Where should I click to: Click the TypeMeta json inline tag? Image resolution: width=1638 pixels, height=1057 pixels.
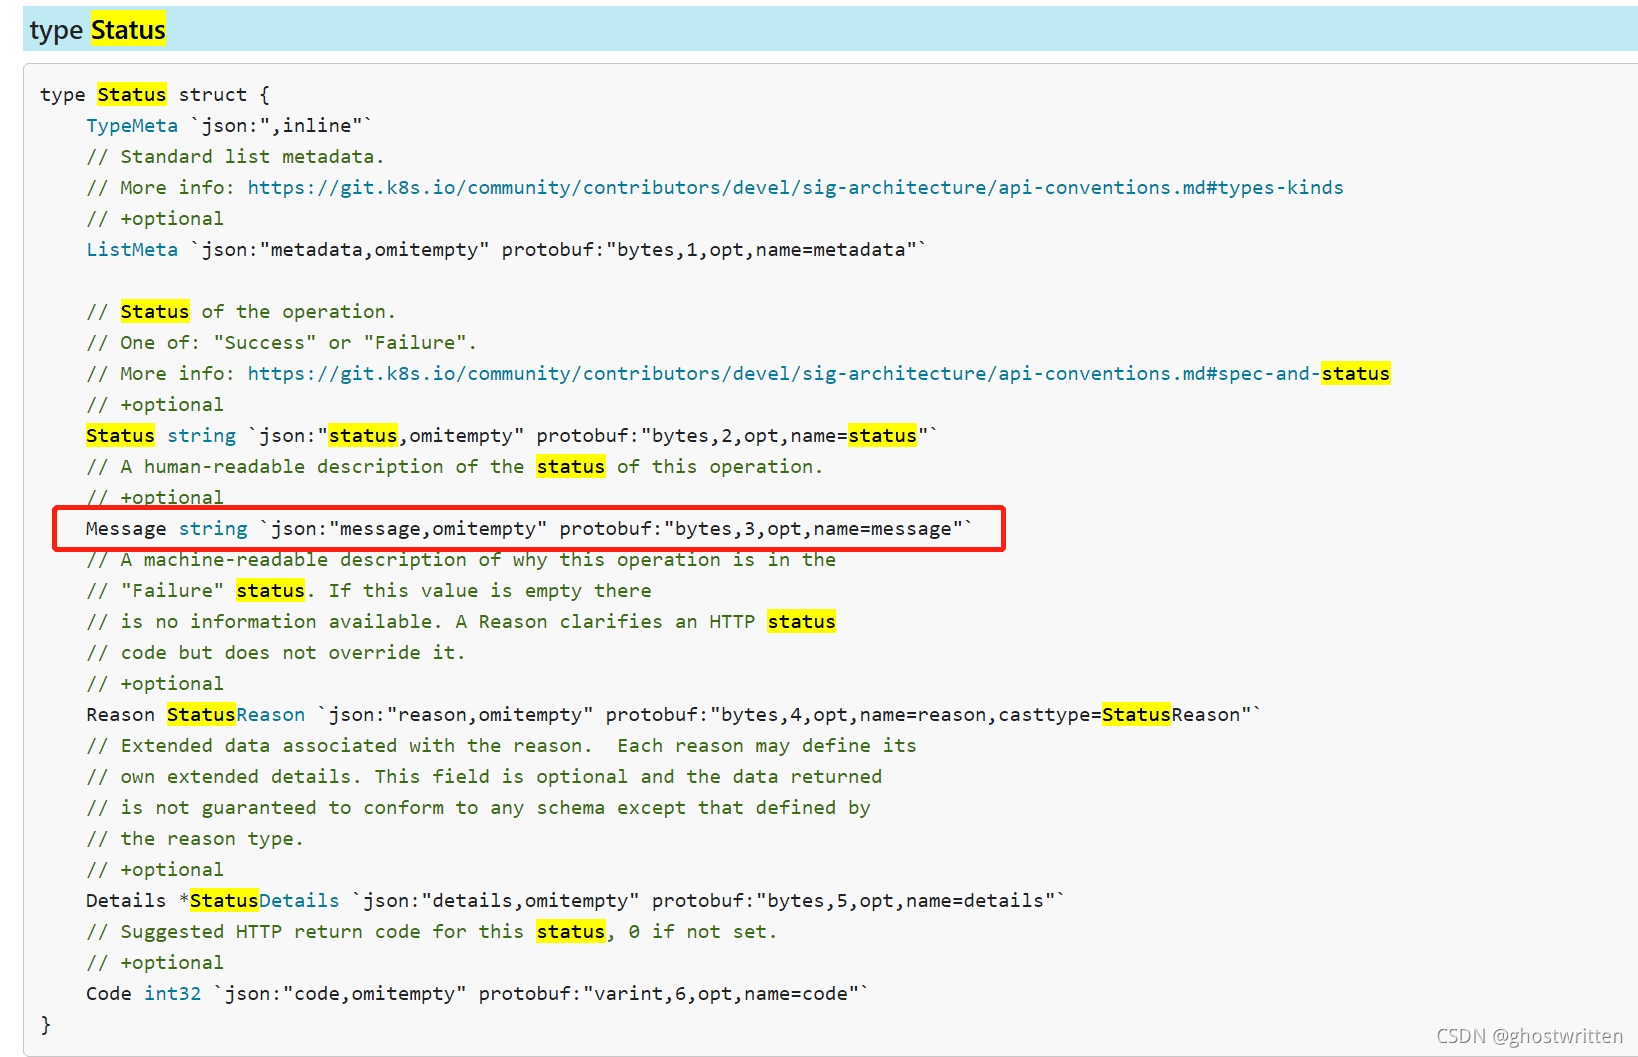[x=282, y=125]
